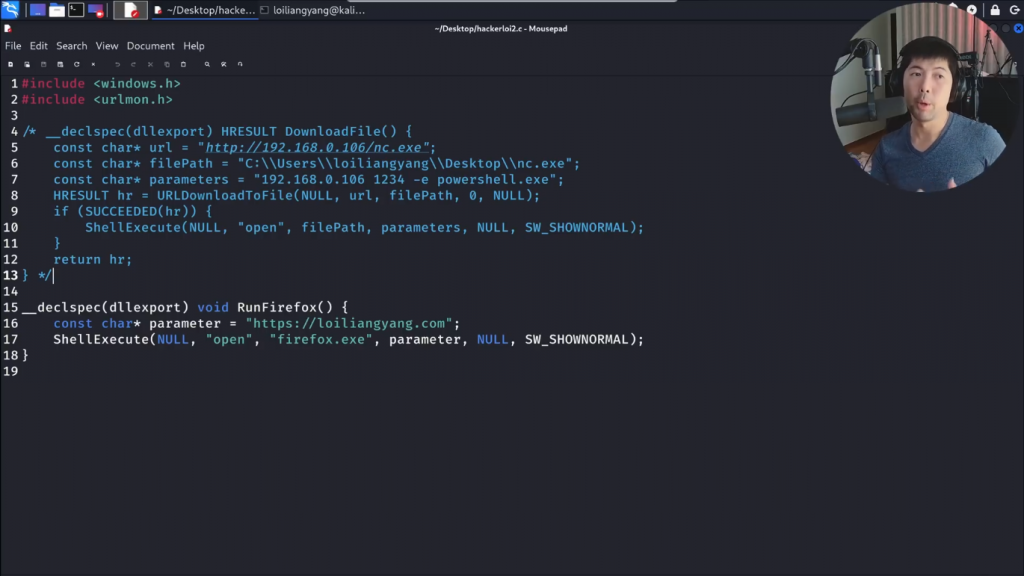Close the Mousepad window with blue X

pyautogui.click(x=1018, y=29)
